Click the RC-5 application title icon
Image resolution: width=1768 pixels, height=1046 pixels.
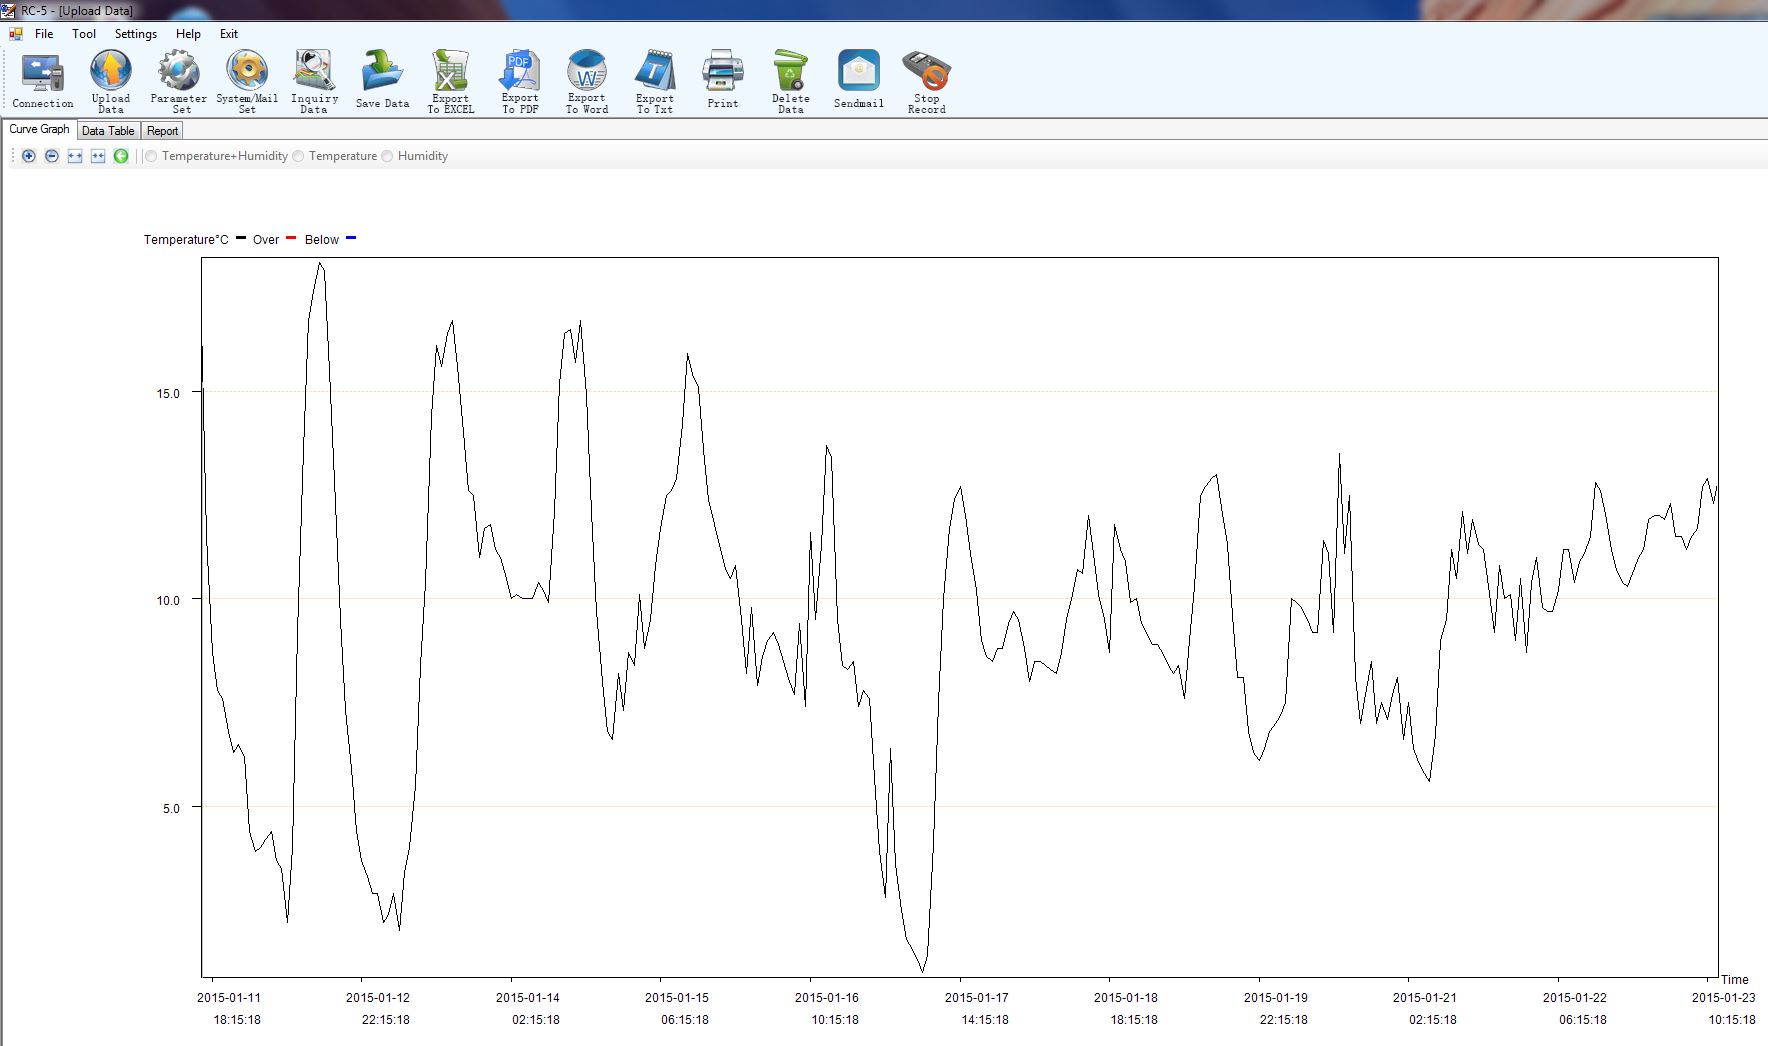8,10
